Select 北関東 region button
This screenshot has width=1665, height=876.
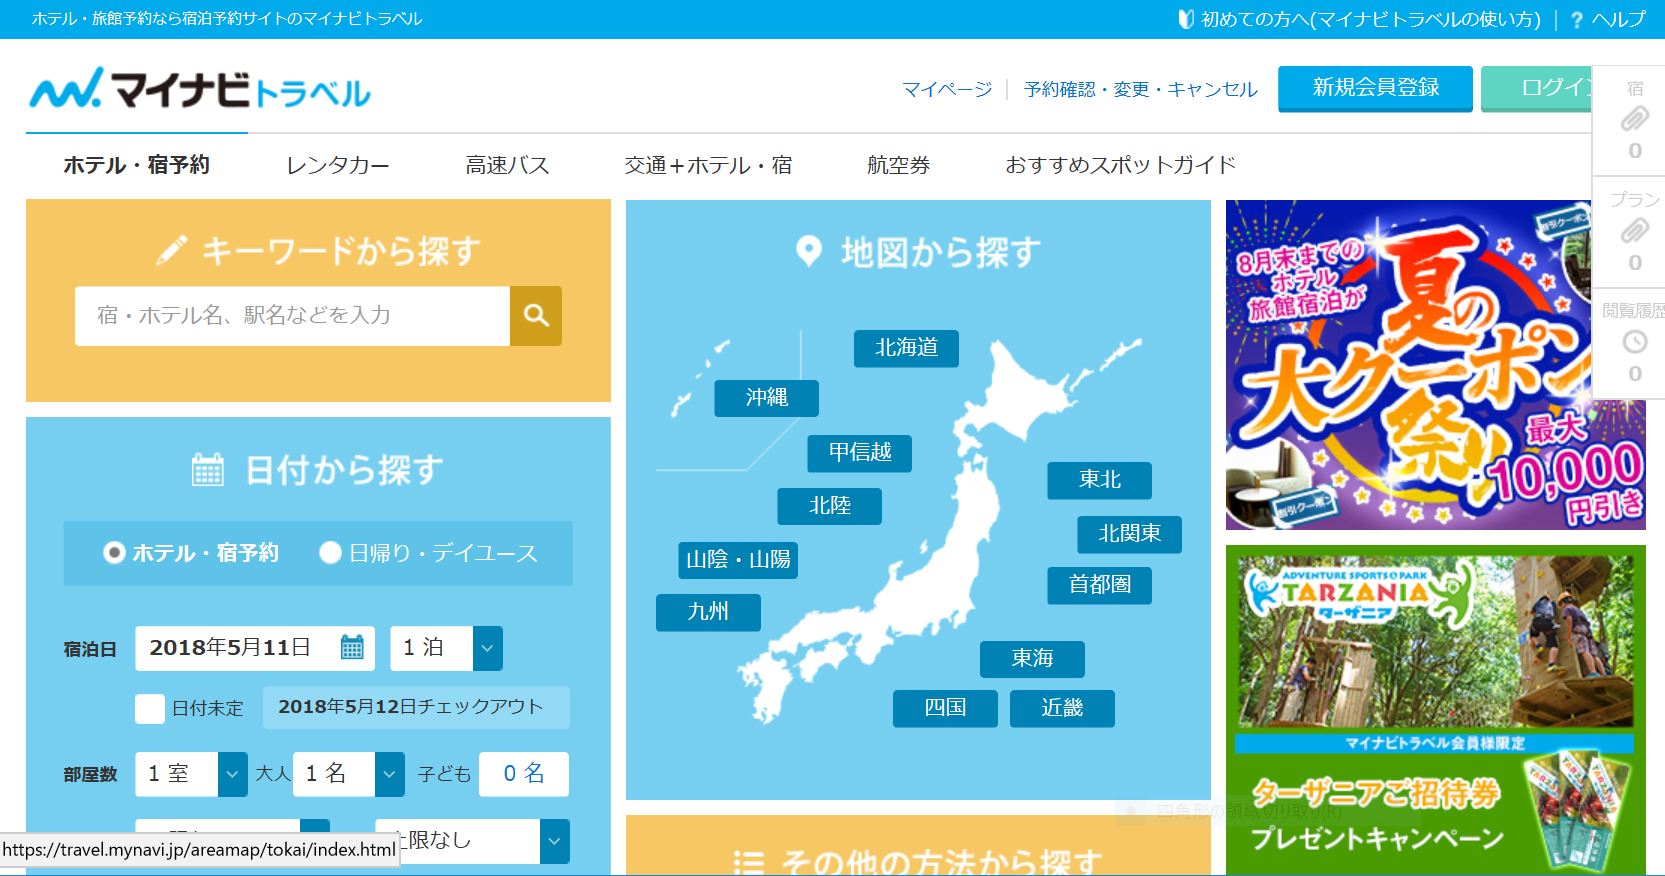pyautogui.click(x=1130, y=534)
